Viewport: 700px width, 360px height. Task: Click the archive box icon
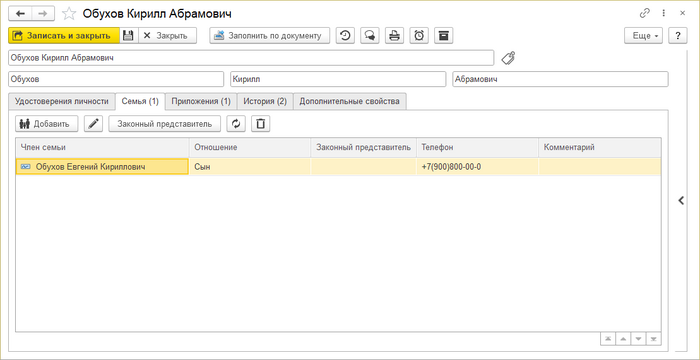tap(443, 36)
